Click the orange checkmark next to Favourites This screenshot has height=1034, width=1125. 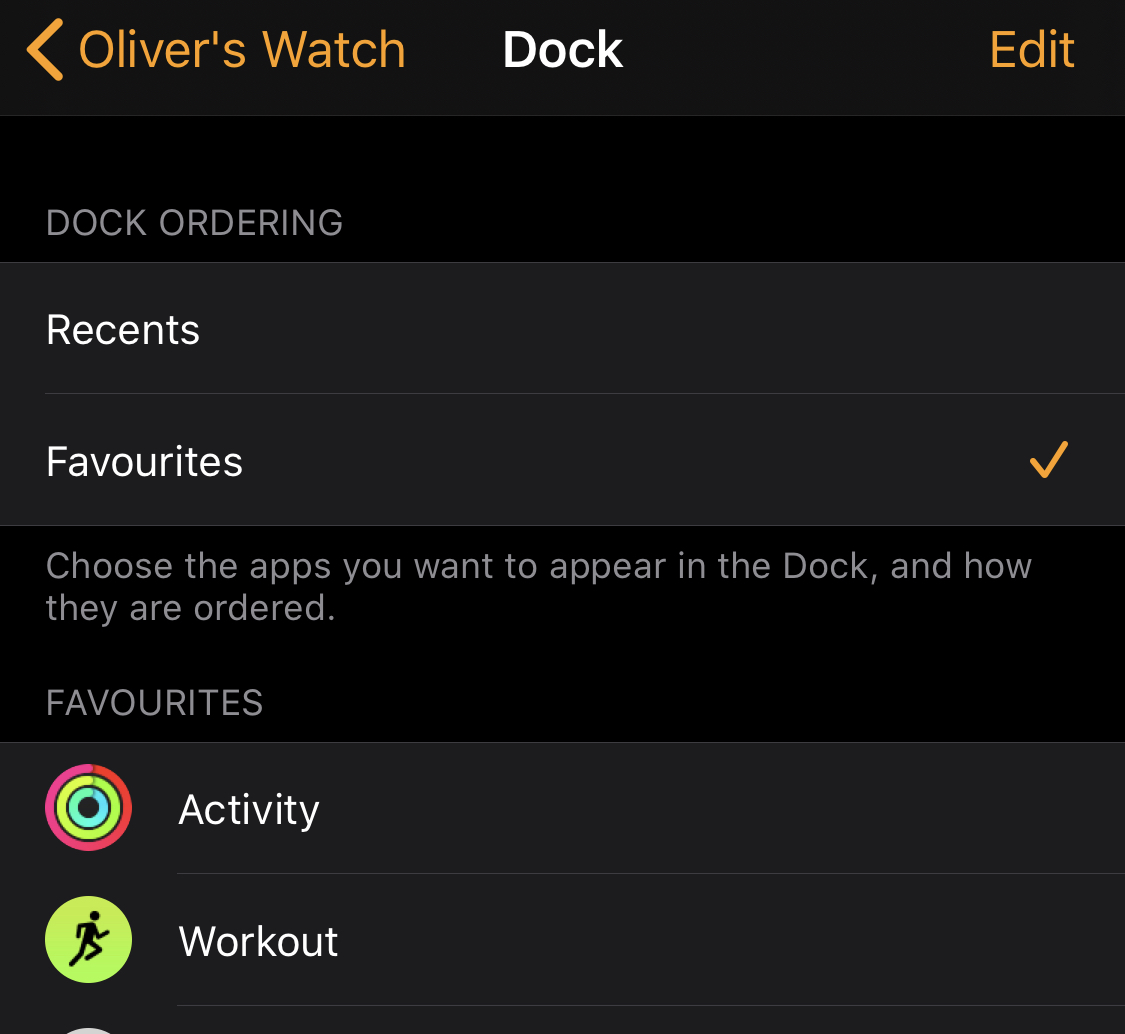click(x=1047, y=460)
